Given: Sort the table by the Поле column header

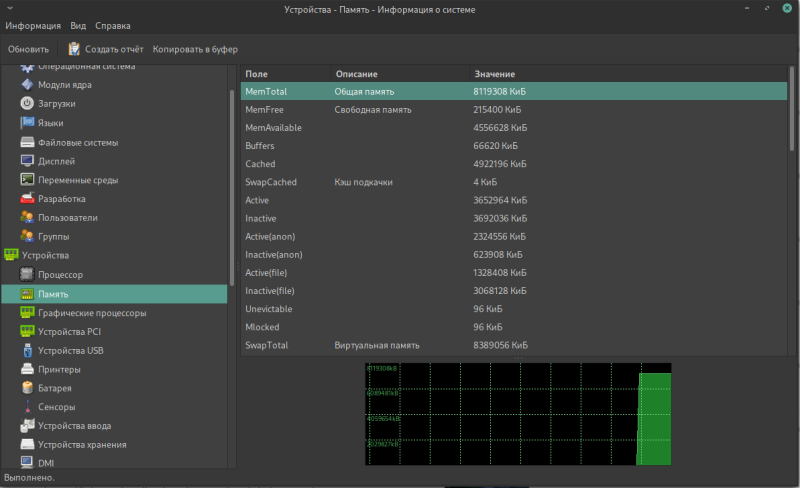Looking at the screenshot, I should click(x=256, y=75).
